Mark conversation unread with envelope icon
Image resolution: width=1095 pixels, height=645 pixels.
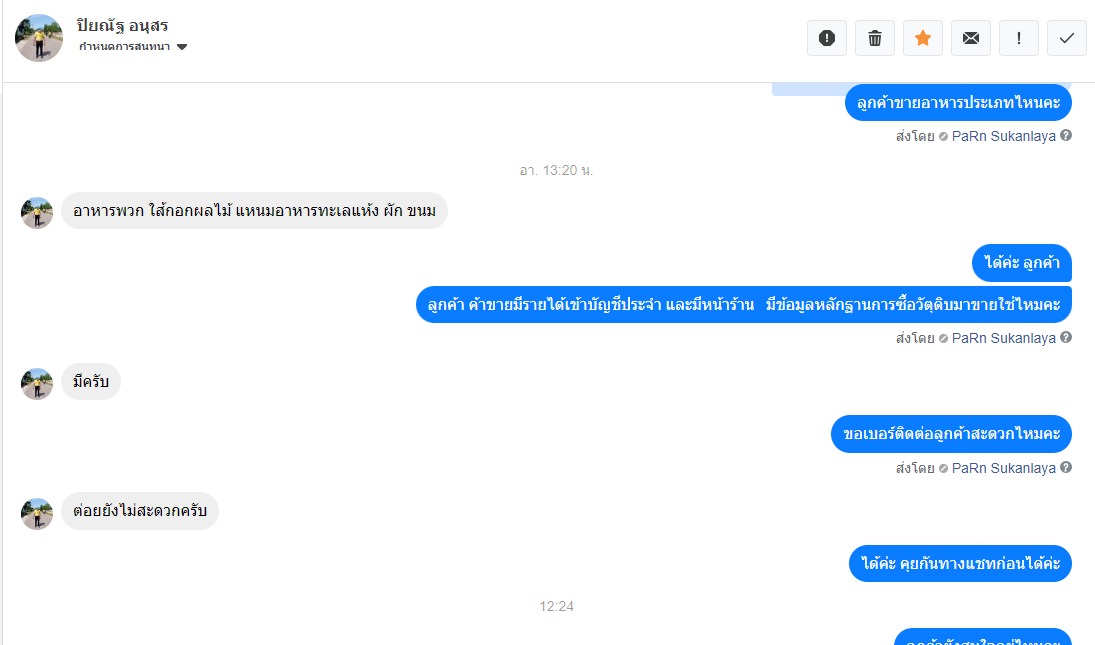pyautogui.click(x=971, y=38)
